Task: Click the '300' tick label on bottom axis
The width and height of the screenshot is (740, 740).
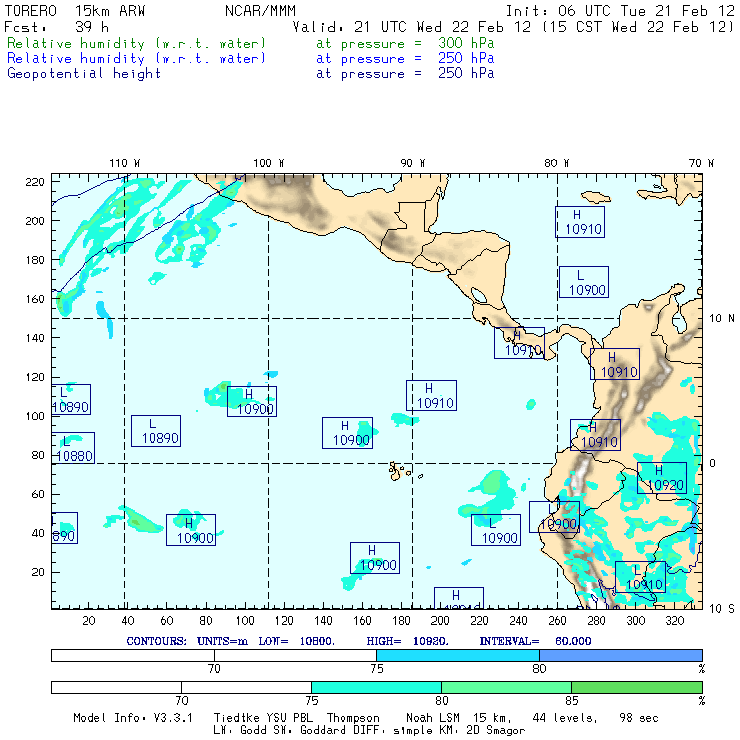Action: pyautogui.click(x=636, y=621)
